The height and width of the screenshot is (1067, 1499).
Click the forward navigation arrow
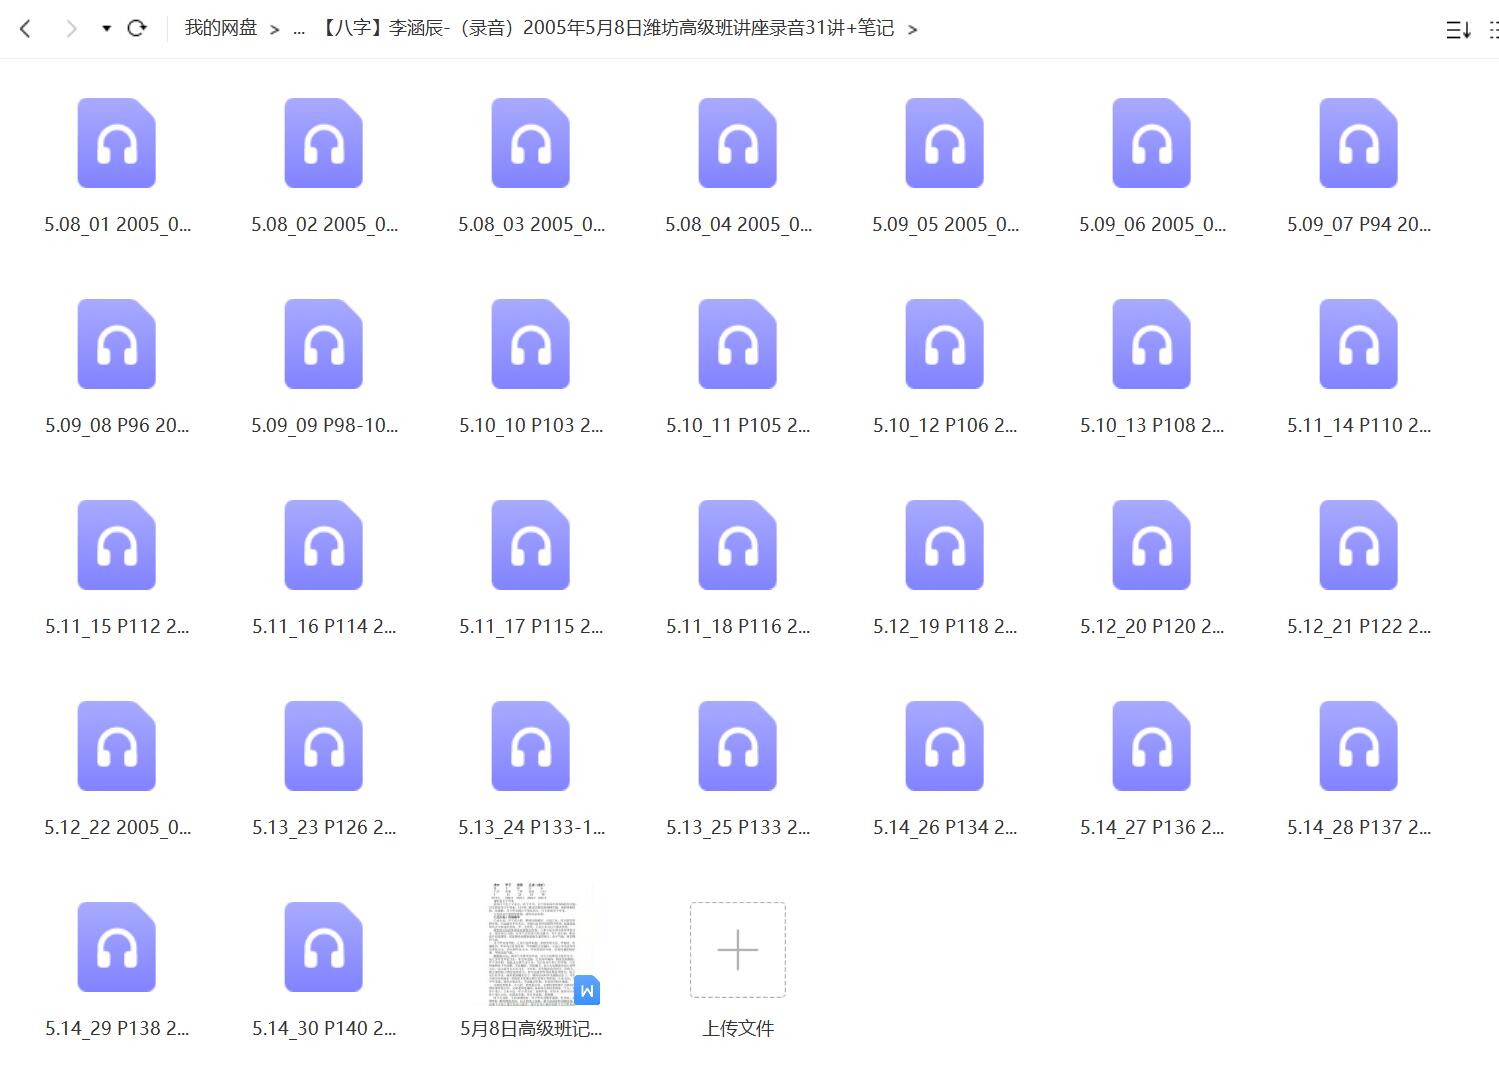pyautogui.click(x=70, y=29)
